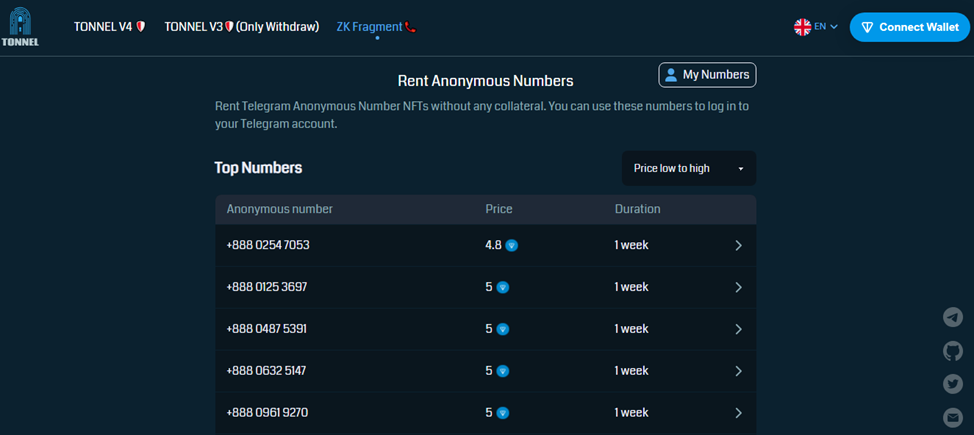Open the Telegram social icon
The width and height of the screenshot is (974, 435).
pos(953,317)
